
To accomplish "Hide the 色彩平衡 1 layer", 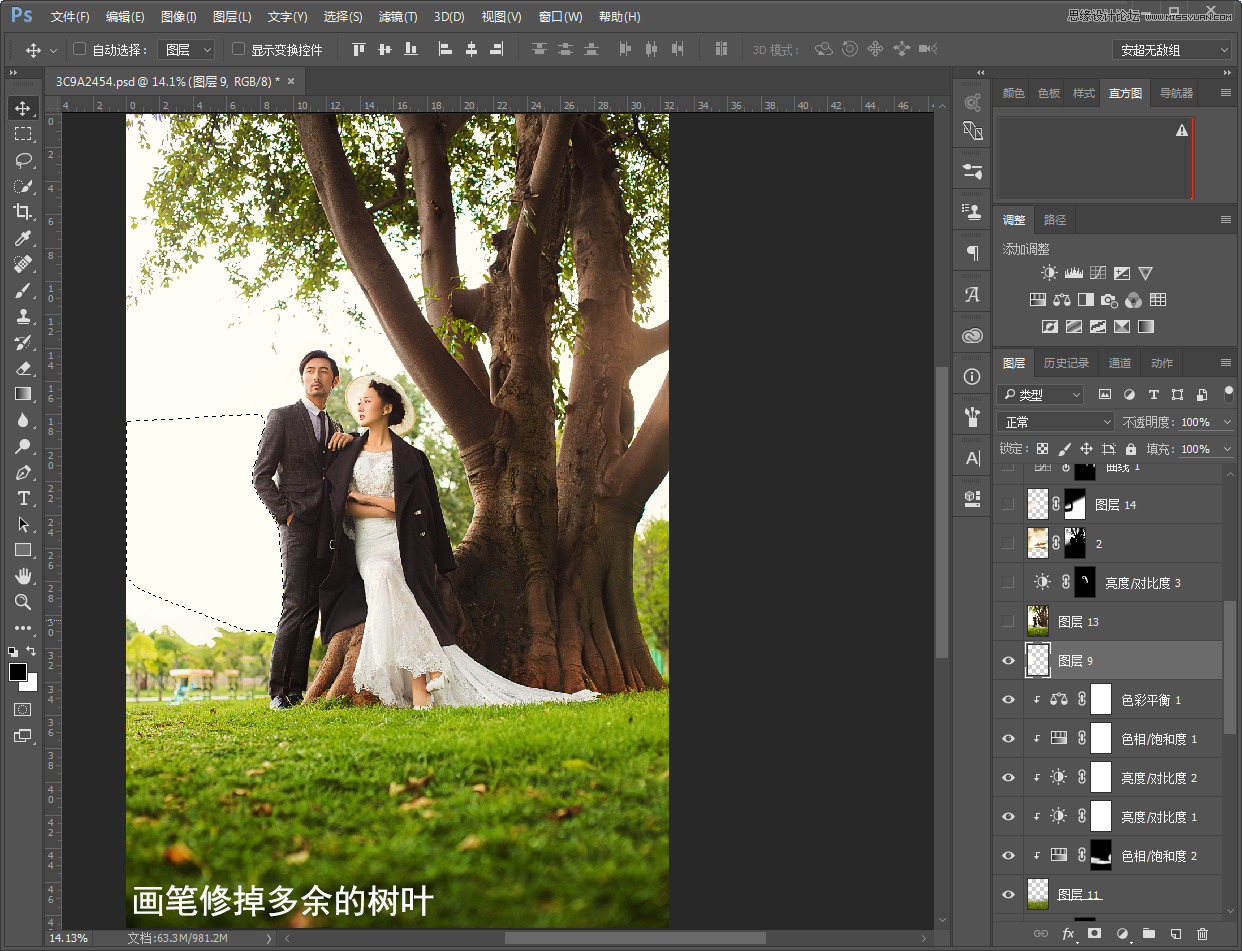I will coord(1008,700).
